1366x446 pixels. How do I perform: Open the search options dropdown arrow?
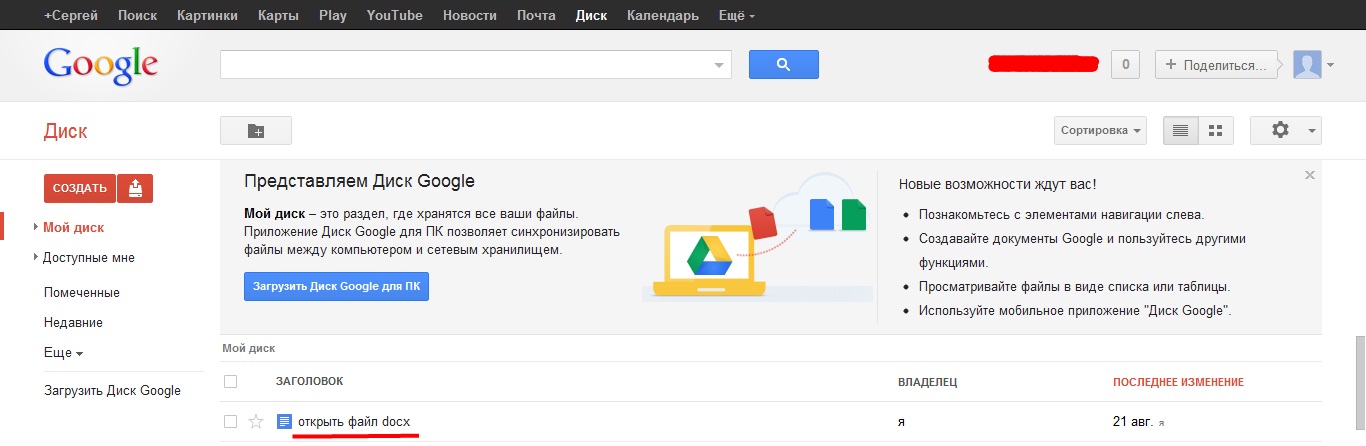(718, 65)
